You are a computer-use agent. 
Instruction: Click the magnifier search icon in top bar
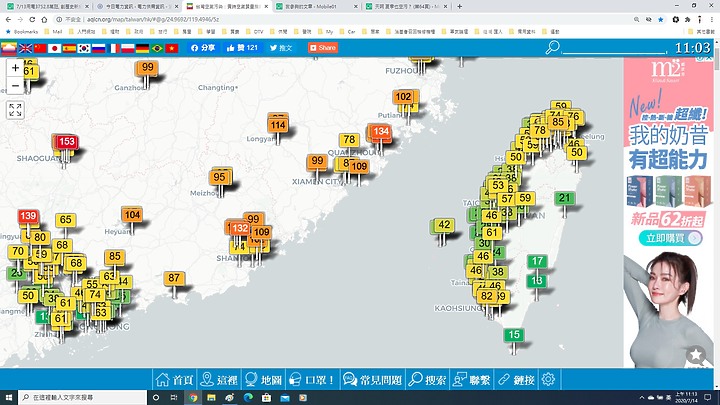click(554, 47)
